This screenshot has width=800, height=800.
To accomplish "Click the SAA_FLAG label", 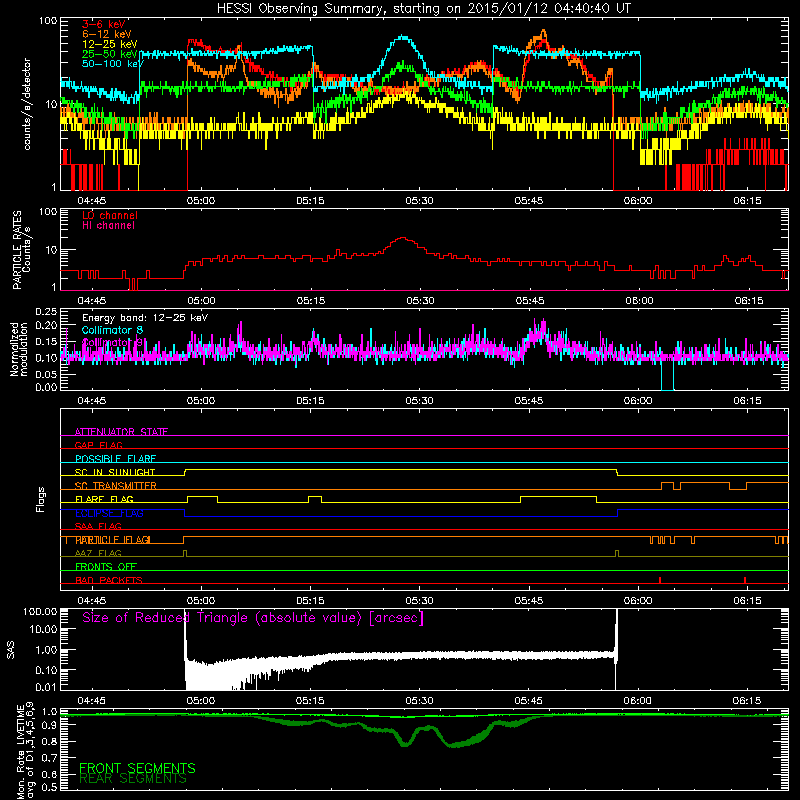I will pos(98,526).
